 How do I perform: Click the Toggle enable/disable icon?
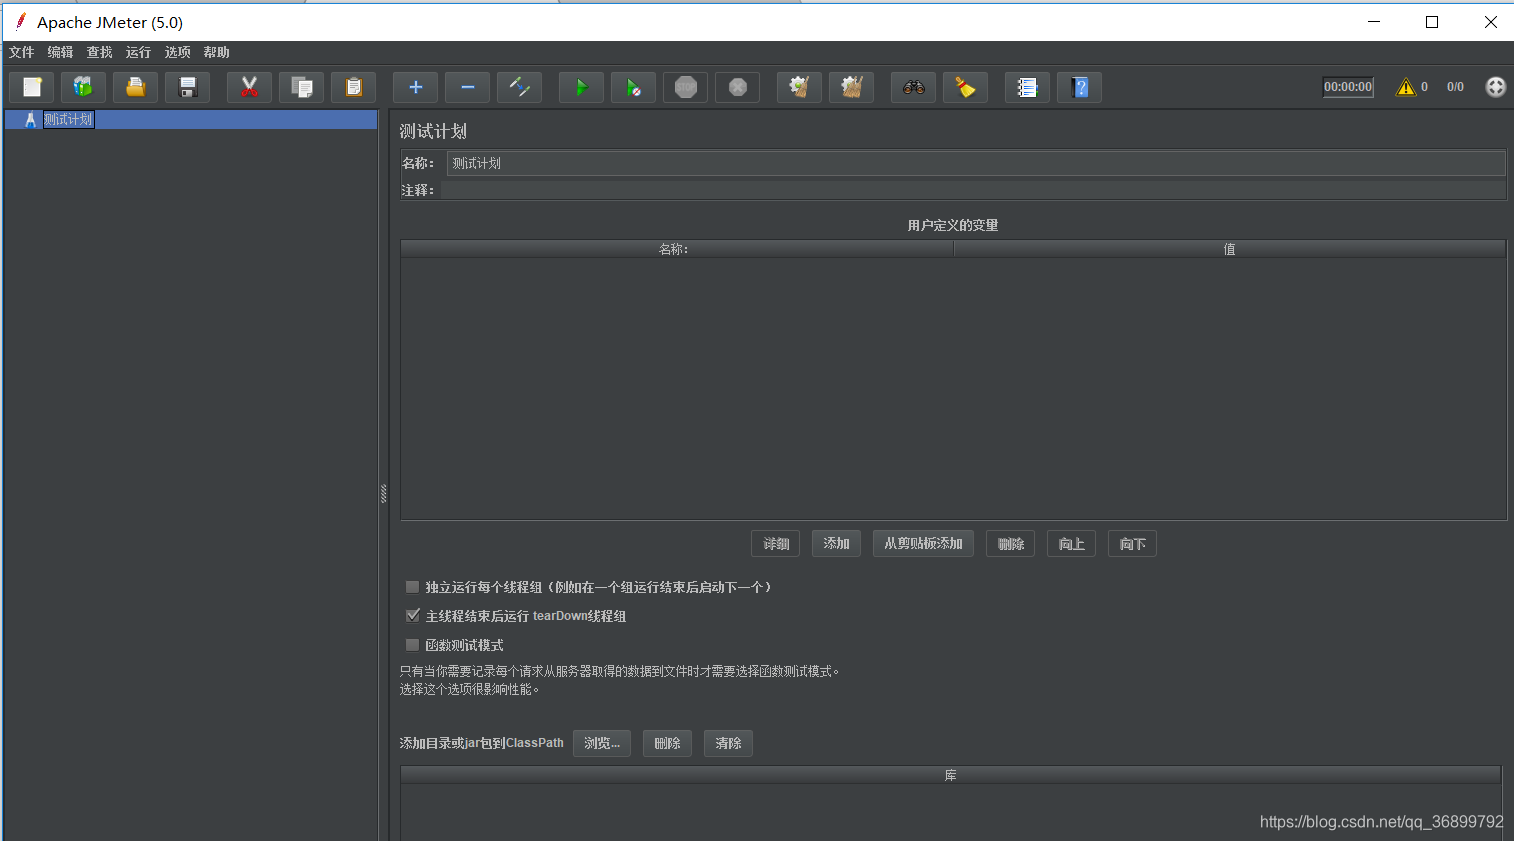(x=519, y=87)
